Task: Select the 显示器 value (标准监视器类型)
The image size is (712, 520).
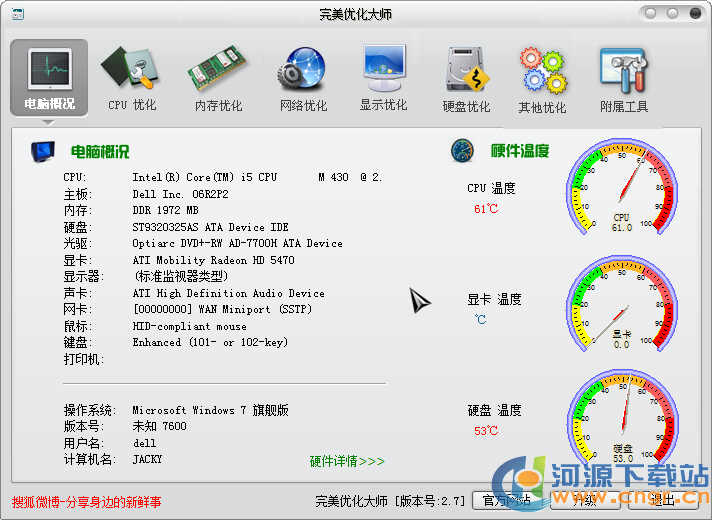Action: point(181,276)
